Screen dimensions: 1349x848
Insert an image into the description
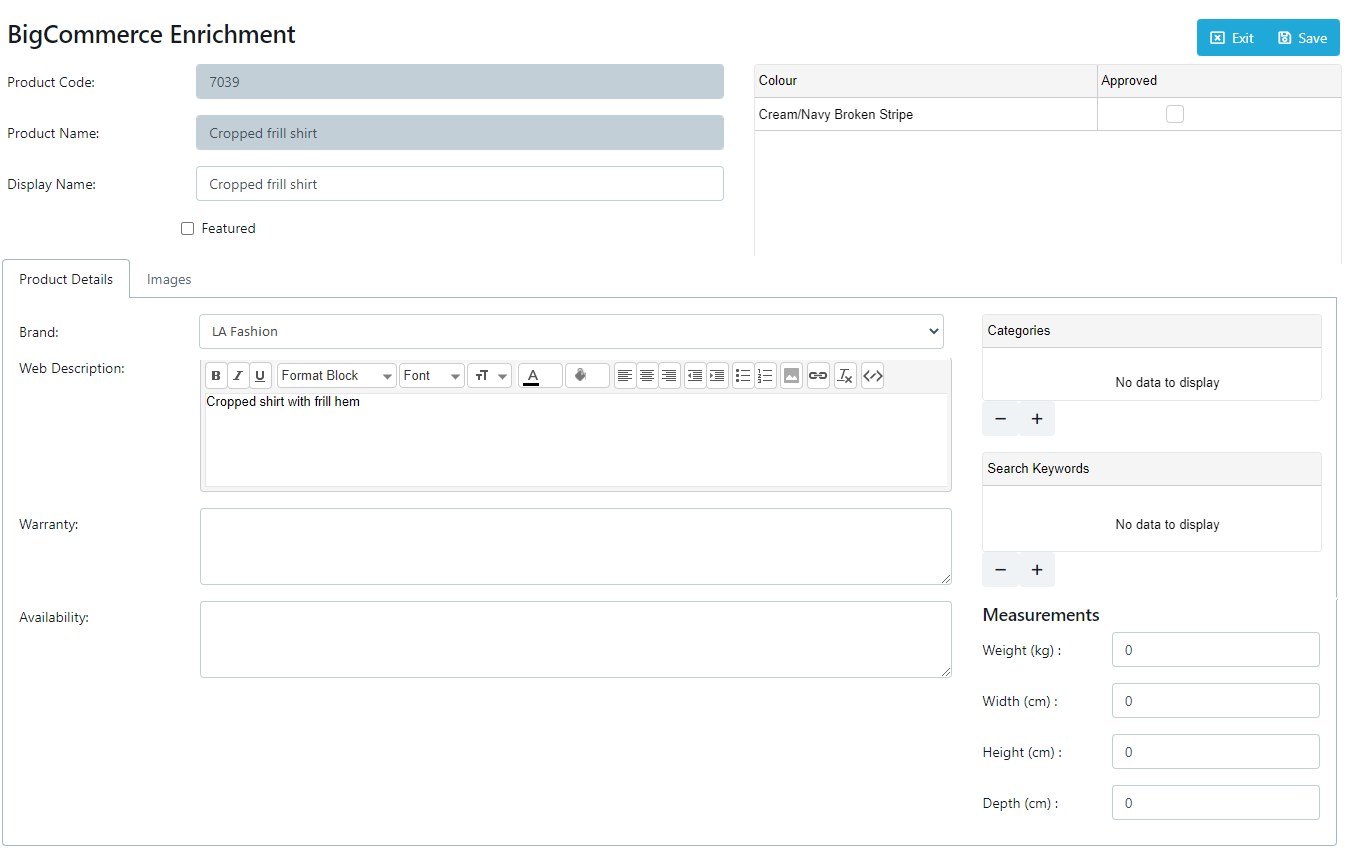point(791,376)
